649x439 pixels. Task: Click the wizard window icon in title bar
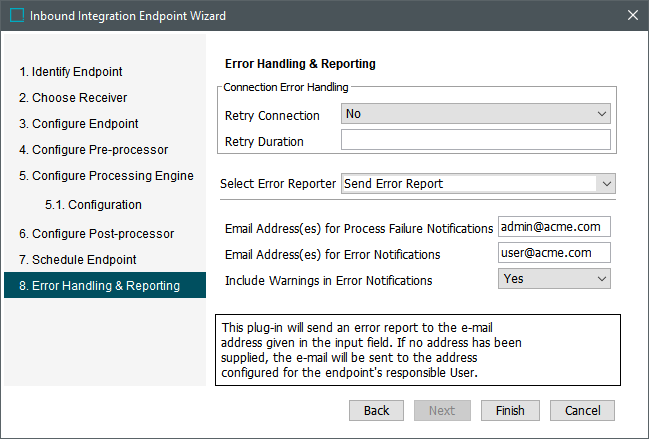(17, 16)
